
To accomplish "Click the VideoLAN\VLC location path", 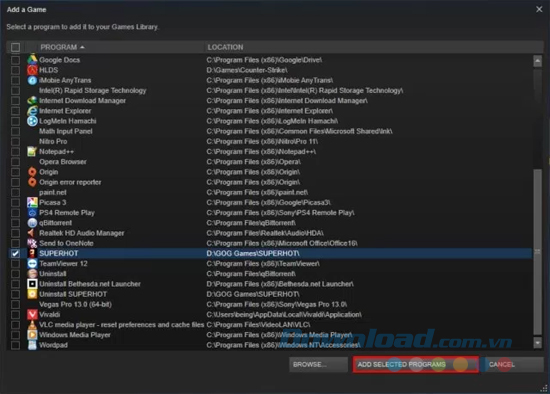I will coord(258,325).
